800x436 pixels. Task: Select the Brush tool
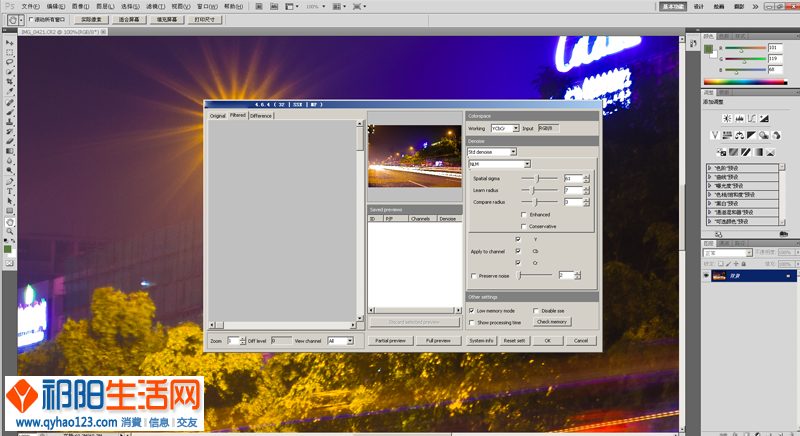coord(9,112)
